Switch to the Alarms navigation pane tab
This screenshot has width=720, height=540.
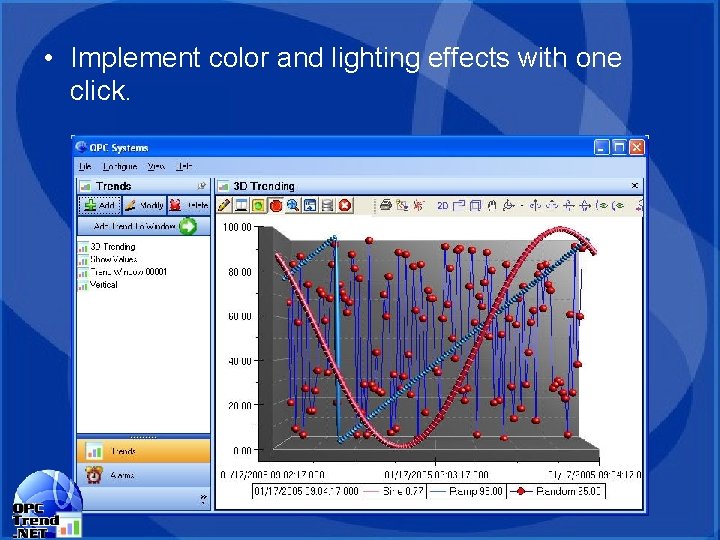[144, 475]
